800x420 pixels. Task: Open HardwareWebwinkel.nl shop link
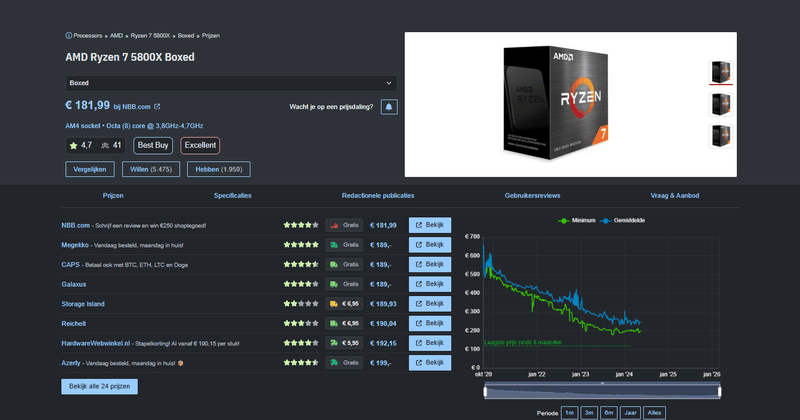click(95, 343)
